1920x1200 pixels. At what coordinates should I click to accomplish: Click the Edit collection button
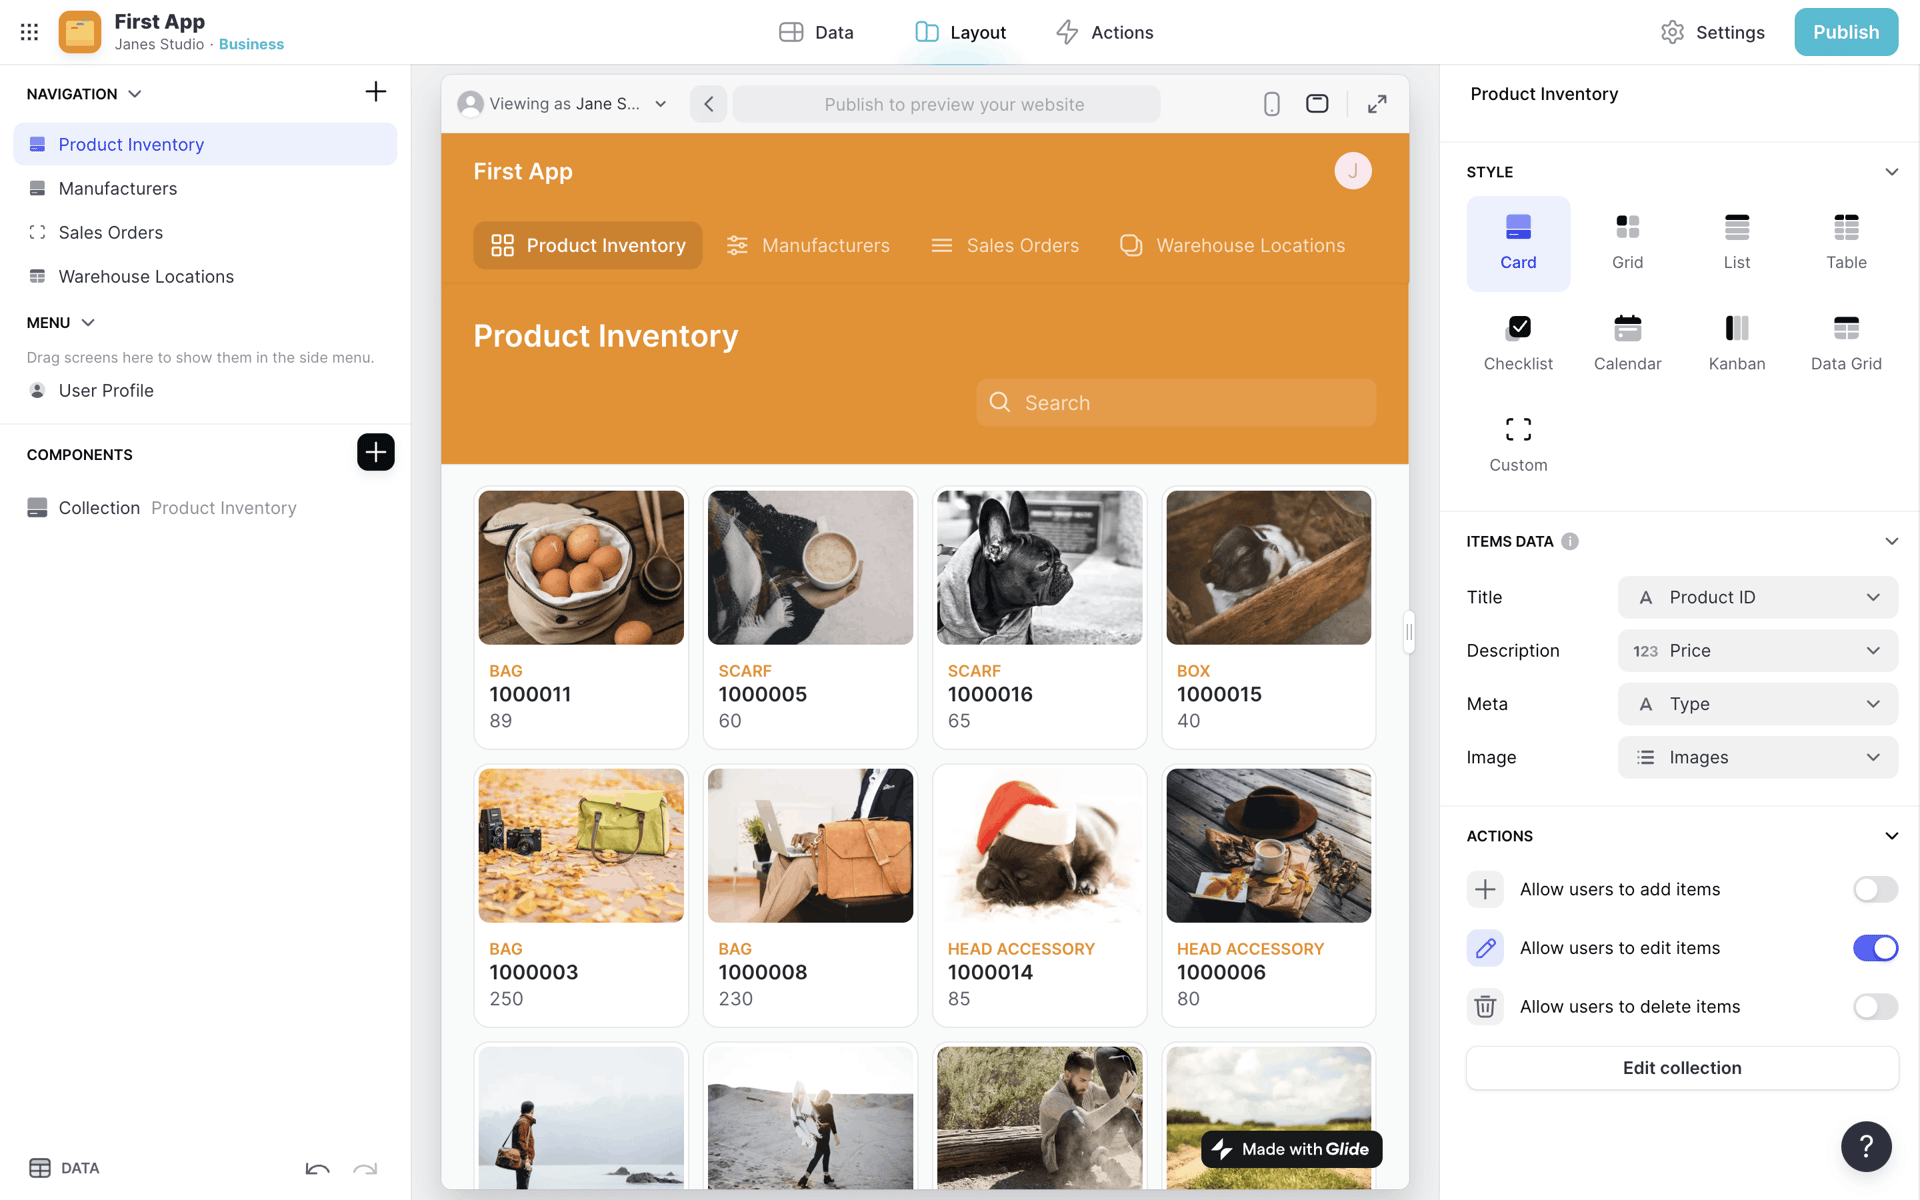1682,1068
